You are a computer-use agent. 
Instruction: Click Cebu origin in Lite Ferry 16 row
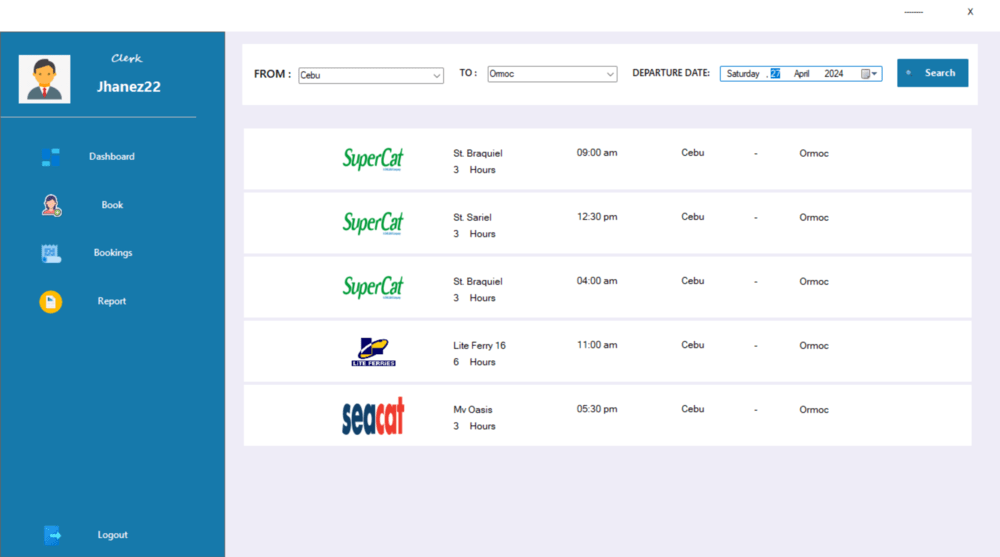pos(693,345)
